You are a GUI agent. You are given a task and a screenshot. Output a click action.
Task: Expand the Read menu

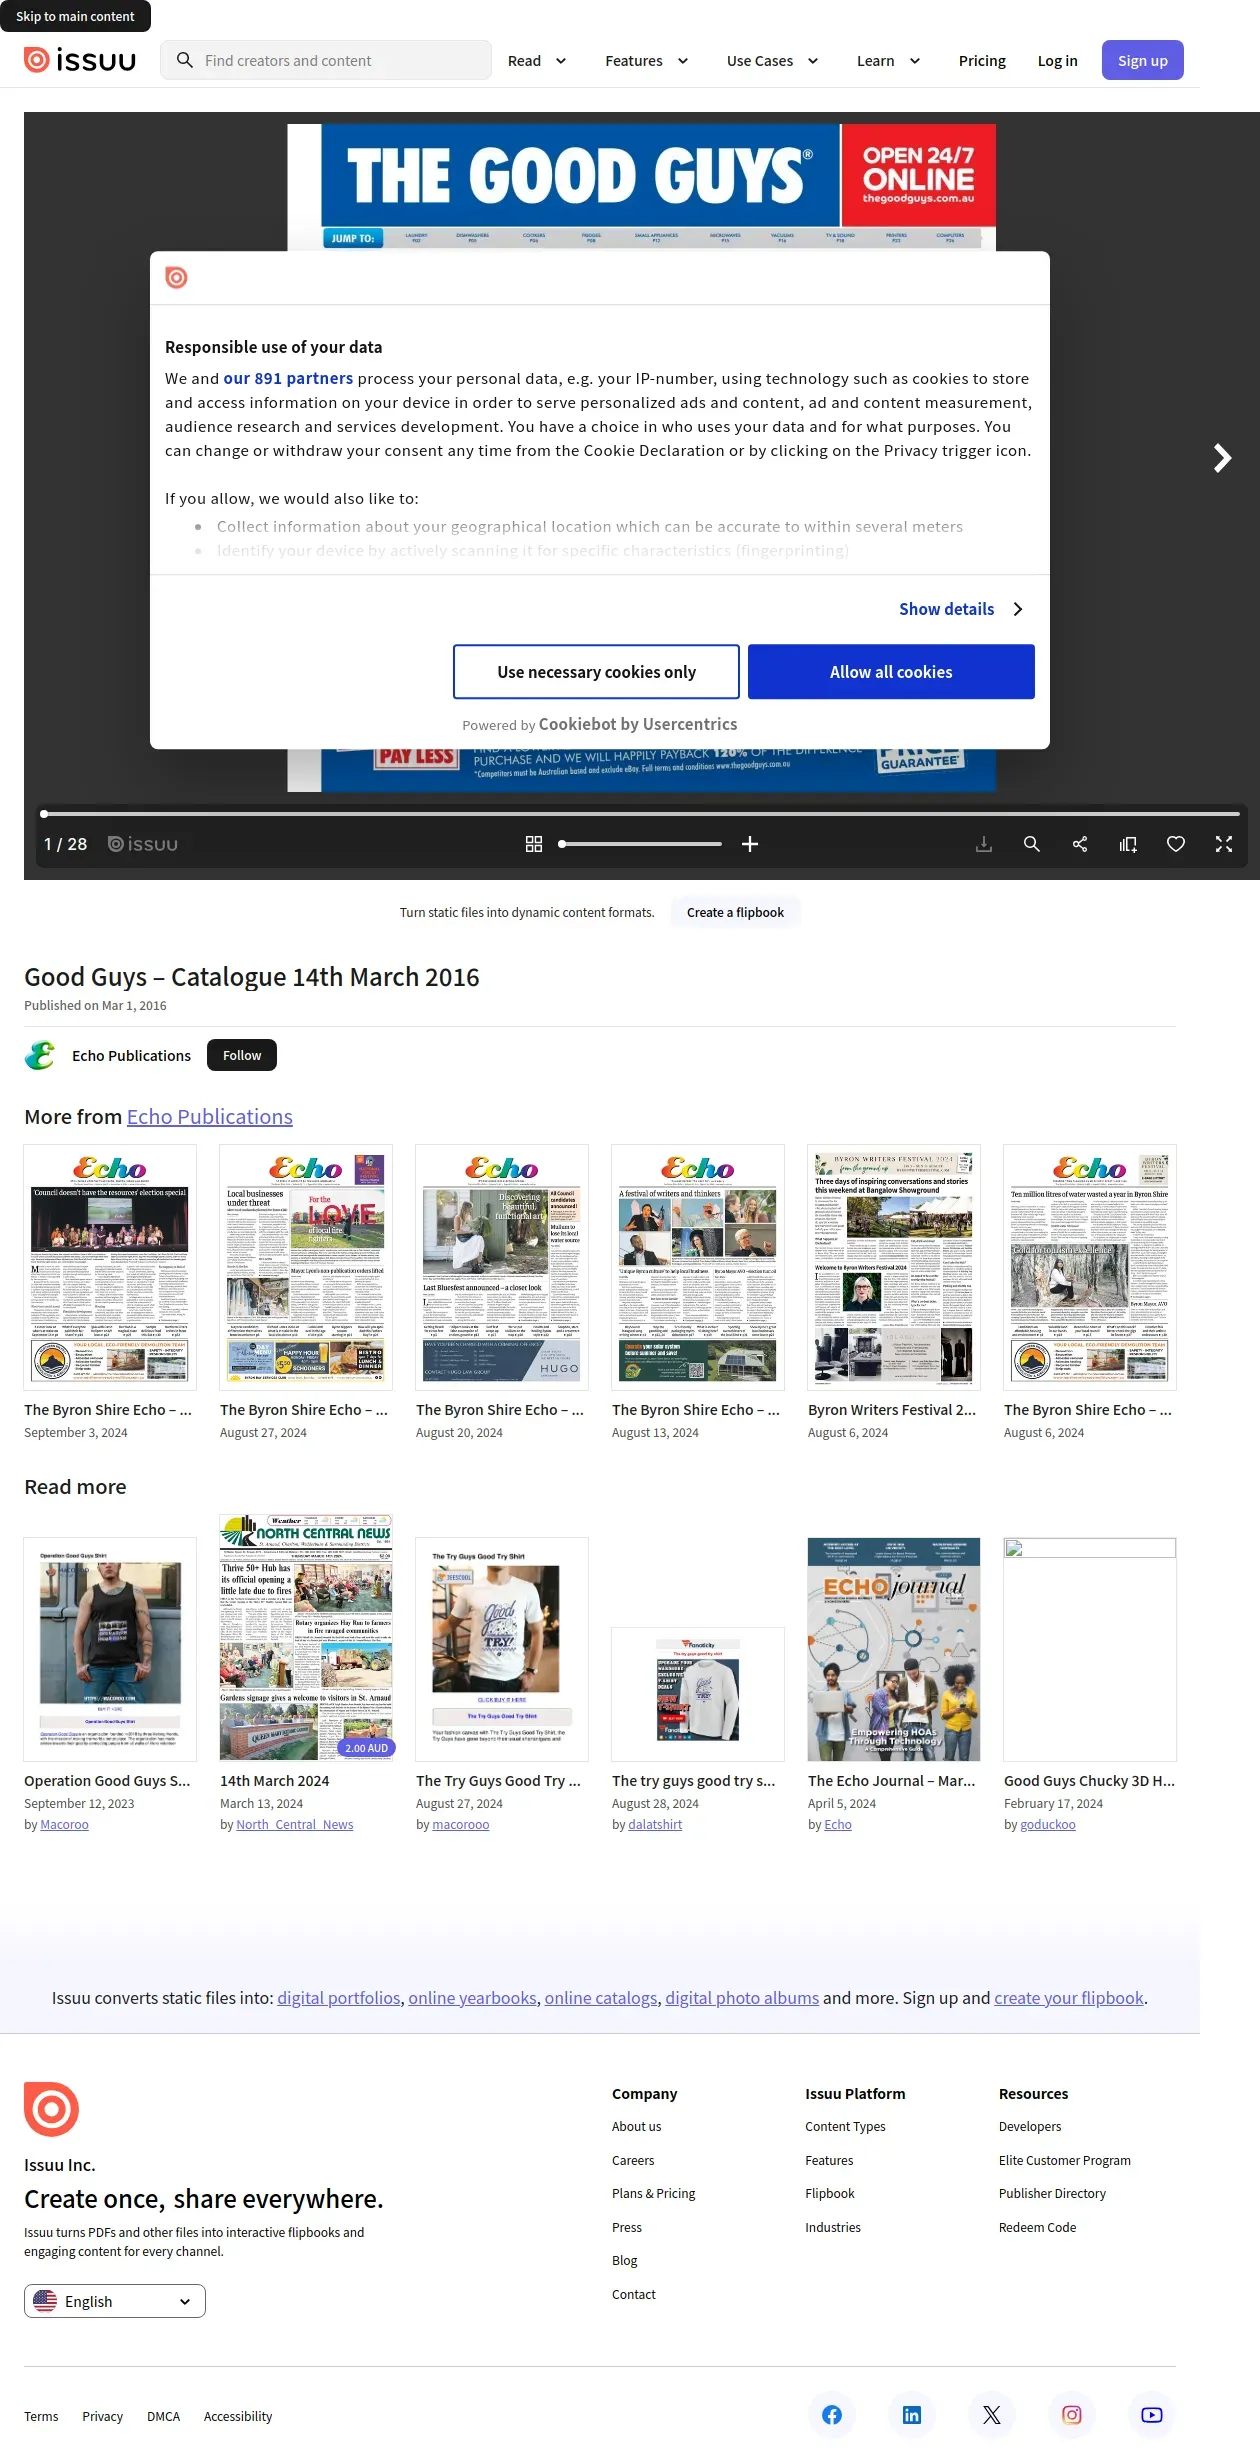point(537,61)
